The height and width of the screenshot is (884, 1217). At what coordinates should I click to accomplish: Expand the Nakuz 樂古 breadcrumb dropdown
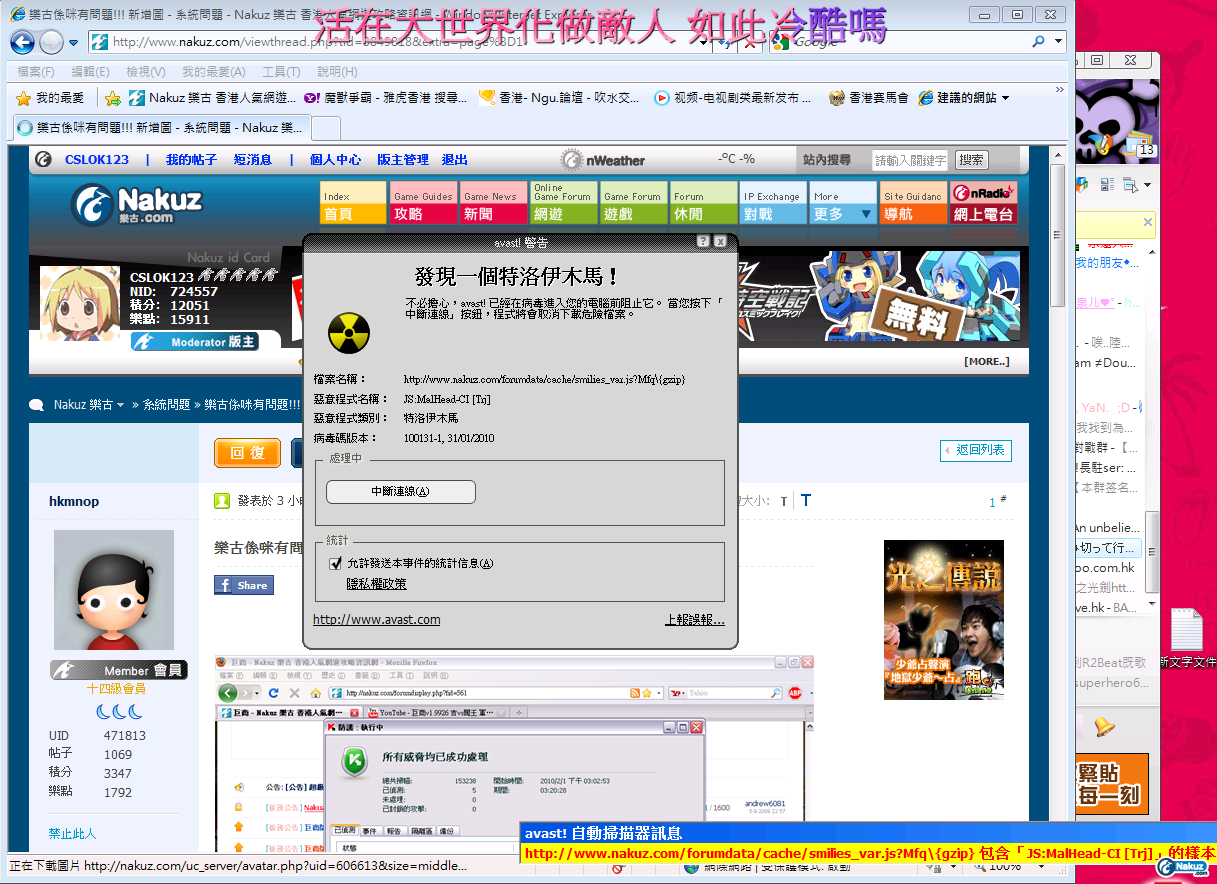coord(120,405)
